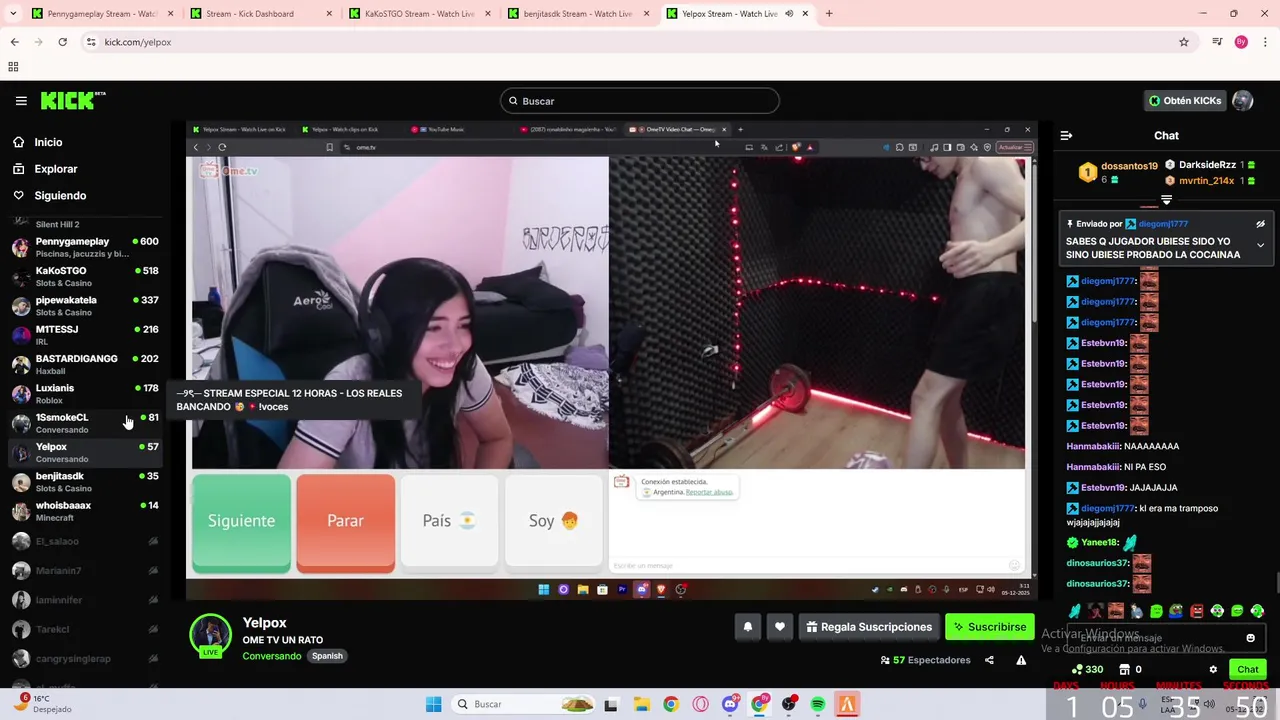Insert the angry red face quick emote
Screen dimensions: 1280x720
click(1197, 611)
